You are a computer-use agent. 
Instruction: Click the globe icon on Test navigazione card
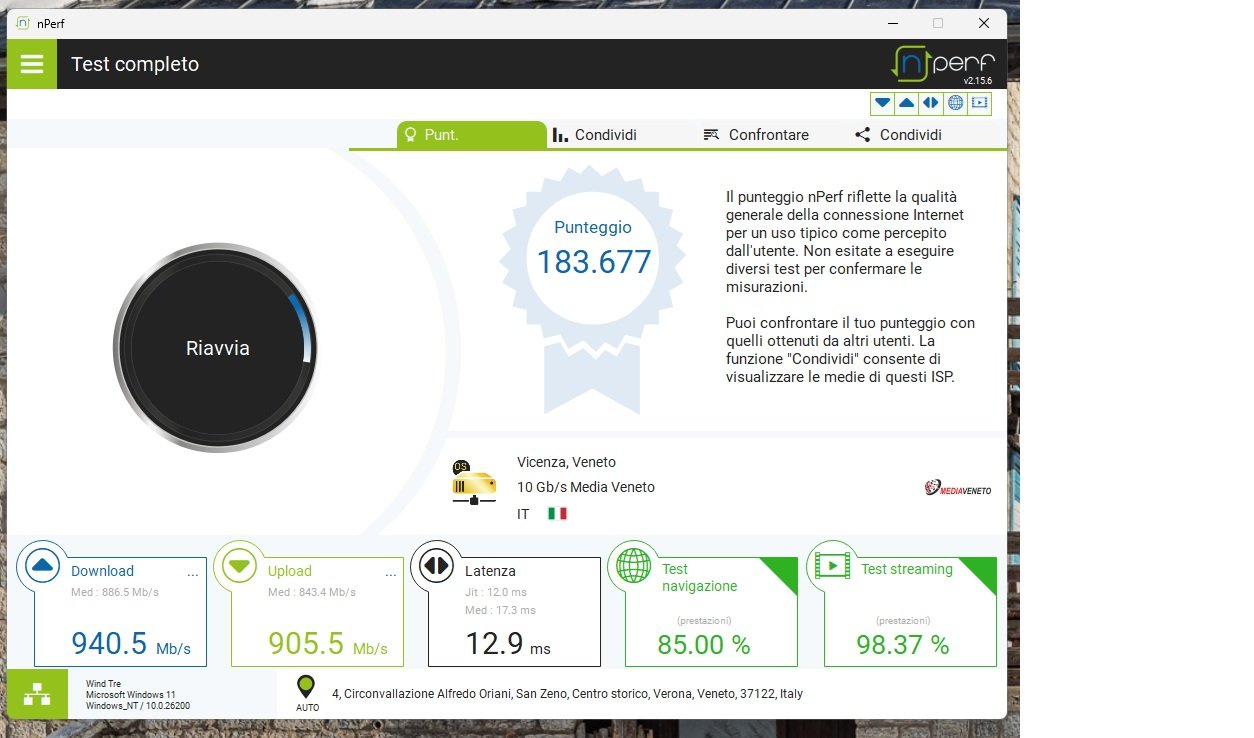click(633, 565)
